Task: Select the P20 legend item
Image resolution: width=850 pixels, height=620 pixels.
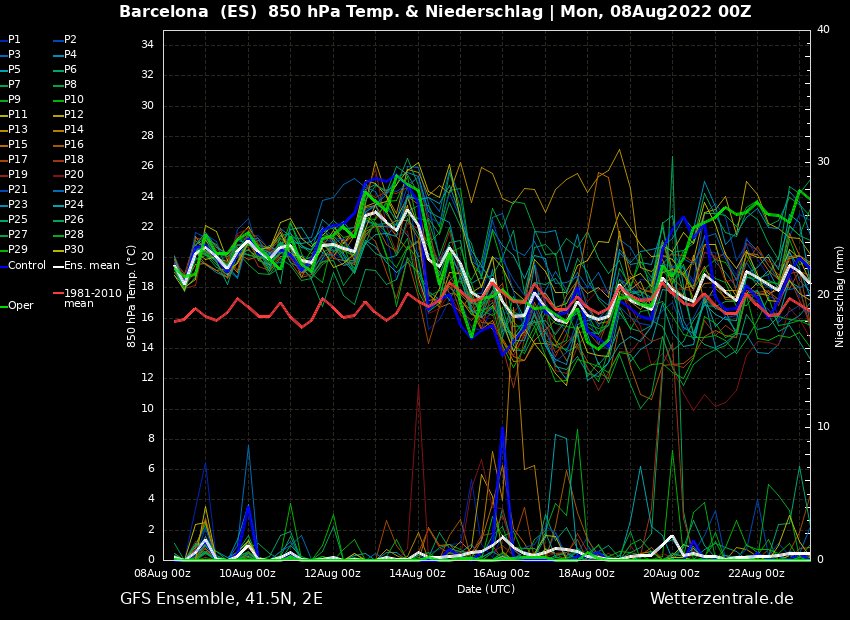Action: tap(69, 175)
